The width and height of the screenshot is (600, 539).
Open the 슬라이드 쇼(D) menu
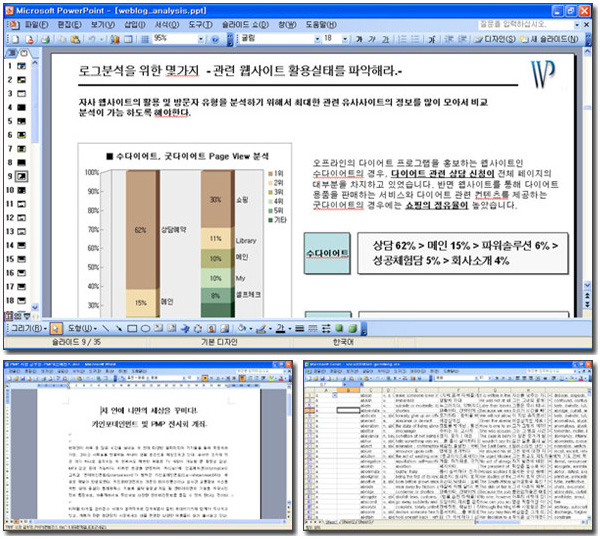[245, 25]
